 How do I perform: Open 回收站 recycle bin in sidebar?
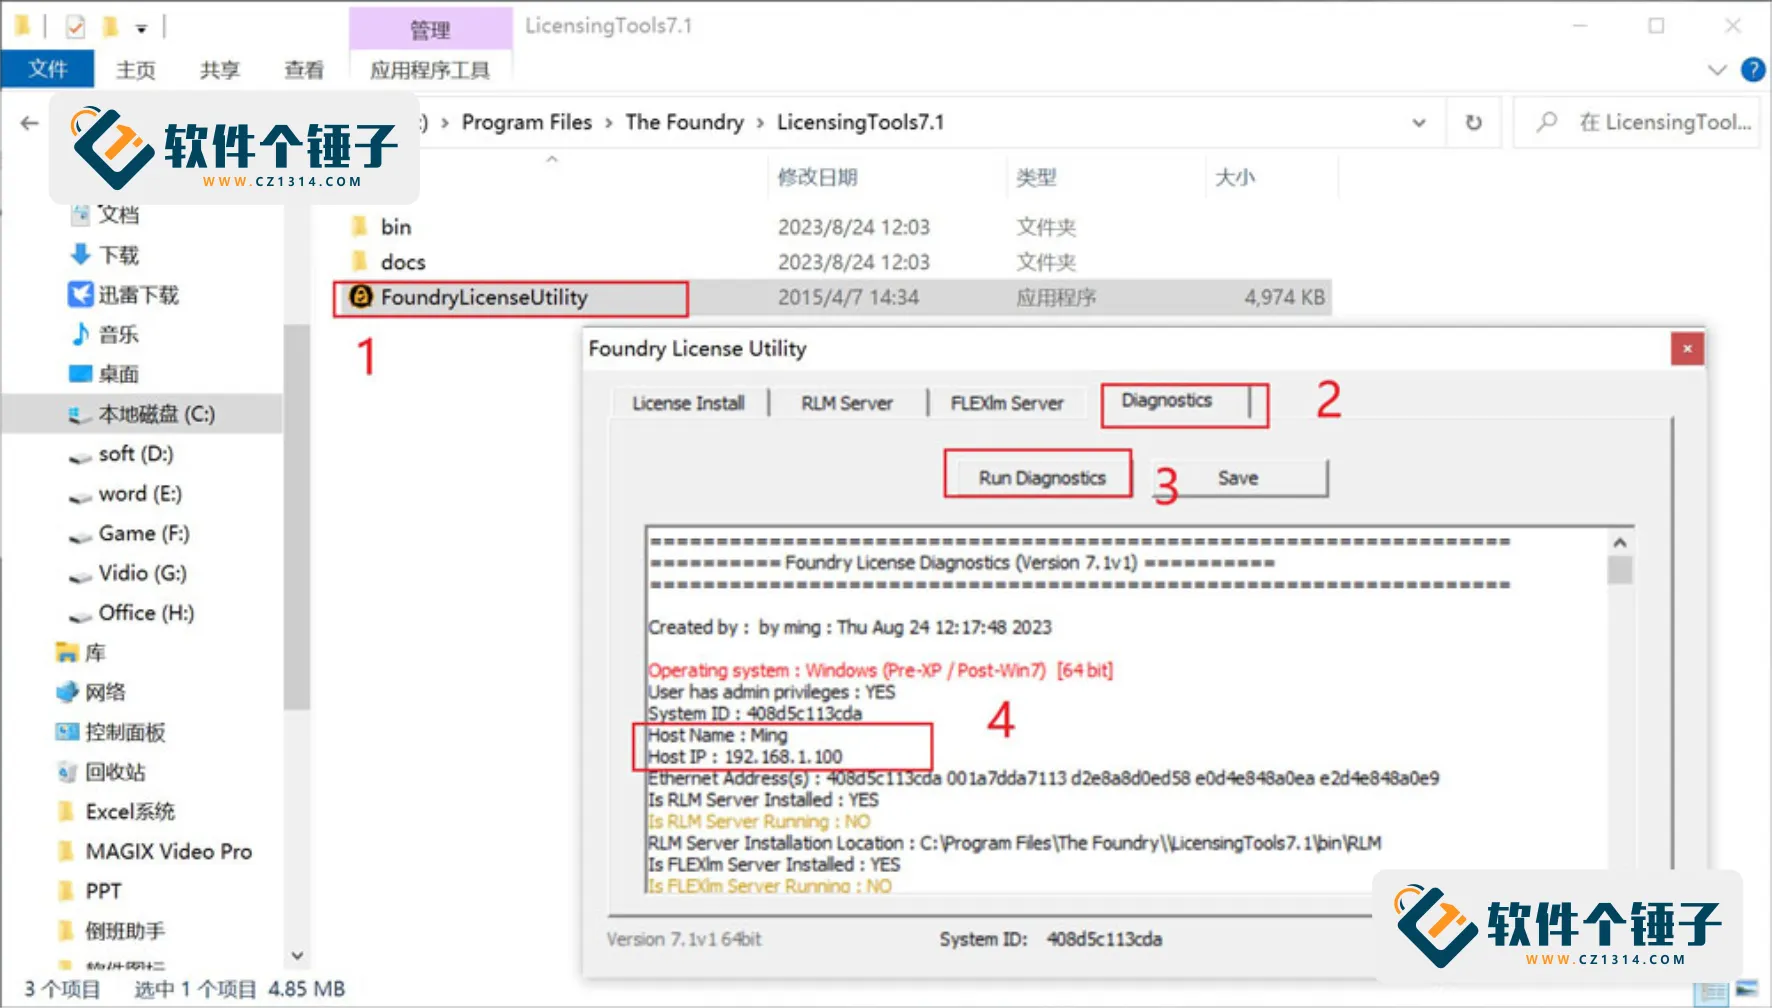pyautogui.click(x=114, y=772)
